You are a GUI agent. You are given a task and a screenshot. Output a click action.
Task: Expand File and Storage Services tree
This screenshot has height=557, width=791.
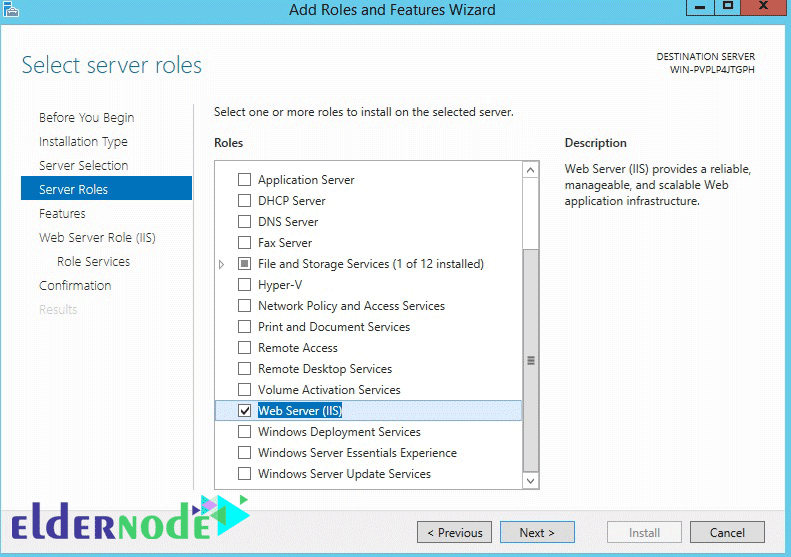221,264
